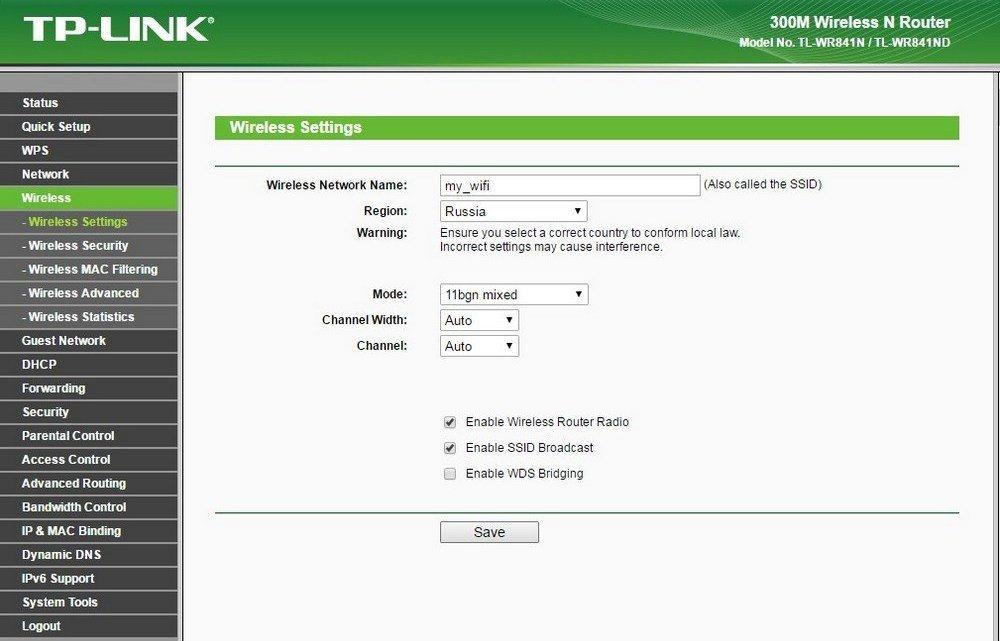Open Advanced Routing in sidebar
Screen dimensions: 1000x641
(89, 483)
